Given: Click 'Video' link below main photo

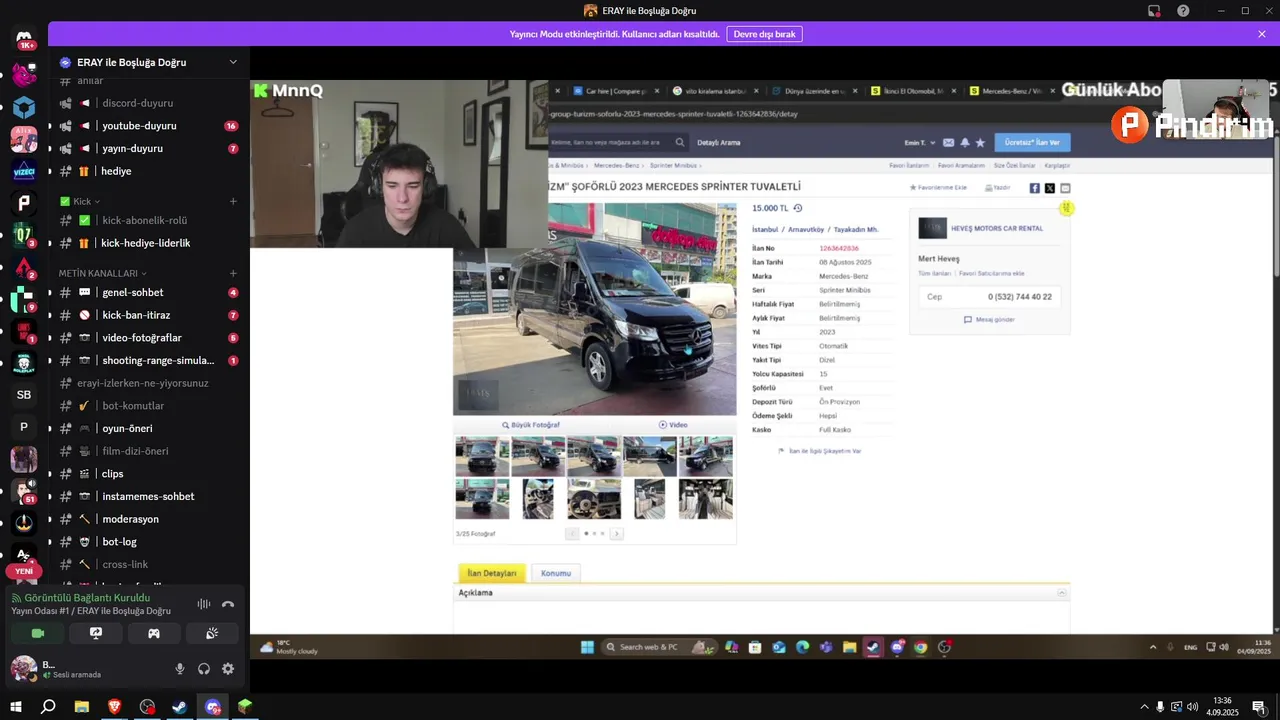Looking at the screenshot, I should (x=673, y=425).
